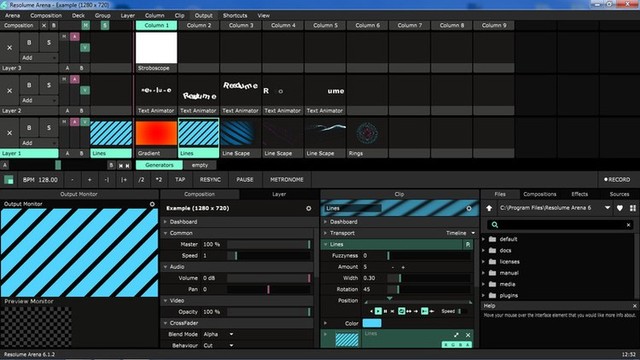Open clip panel settings circle icon
Image resolution: width=640 pixels, height=360 pixels.
[x=469, y=208]
